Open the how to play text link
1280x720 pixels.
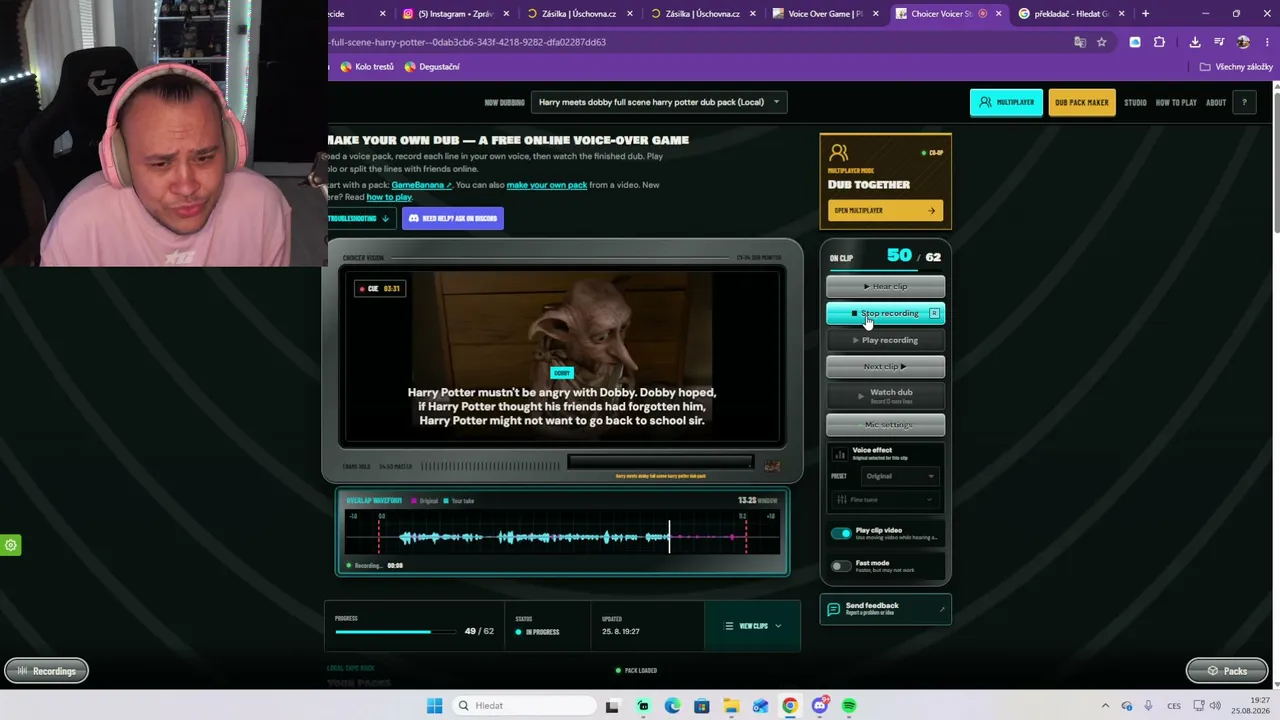tap(389, 197)
